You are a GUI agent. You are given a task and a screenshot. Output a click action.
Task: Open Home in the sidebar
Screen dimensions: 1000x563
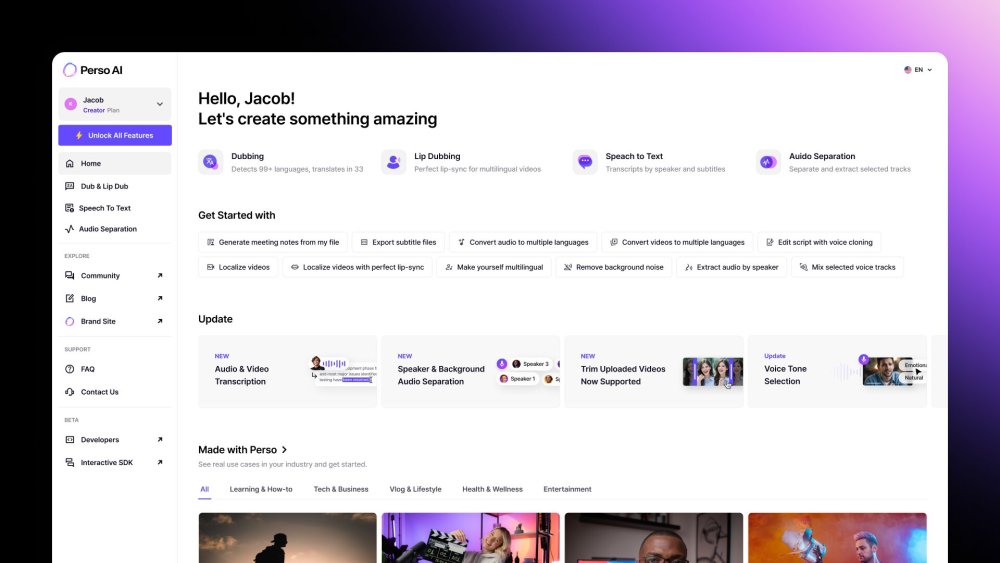coord(115,163)
